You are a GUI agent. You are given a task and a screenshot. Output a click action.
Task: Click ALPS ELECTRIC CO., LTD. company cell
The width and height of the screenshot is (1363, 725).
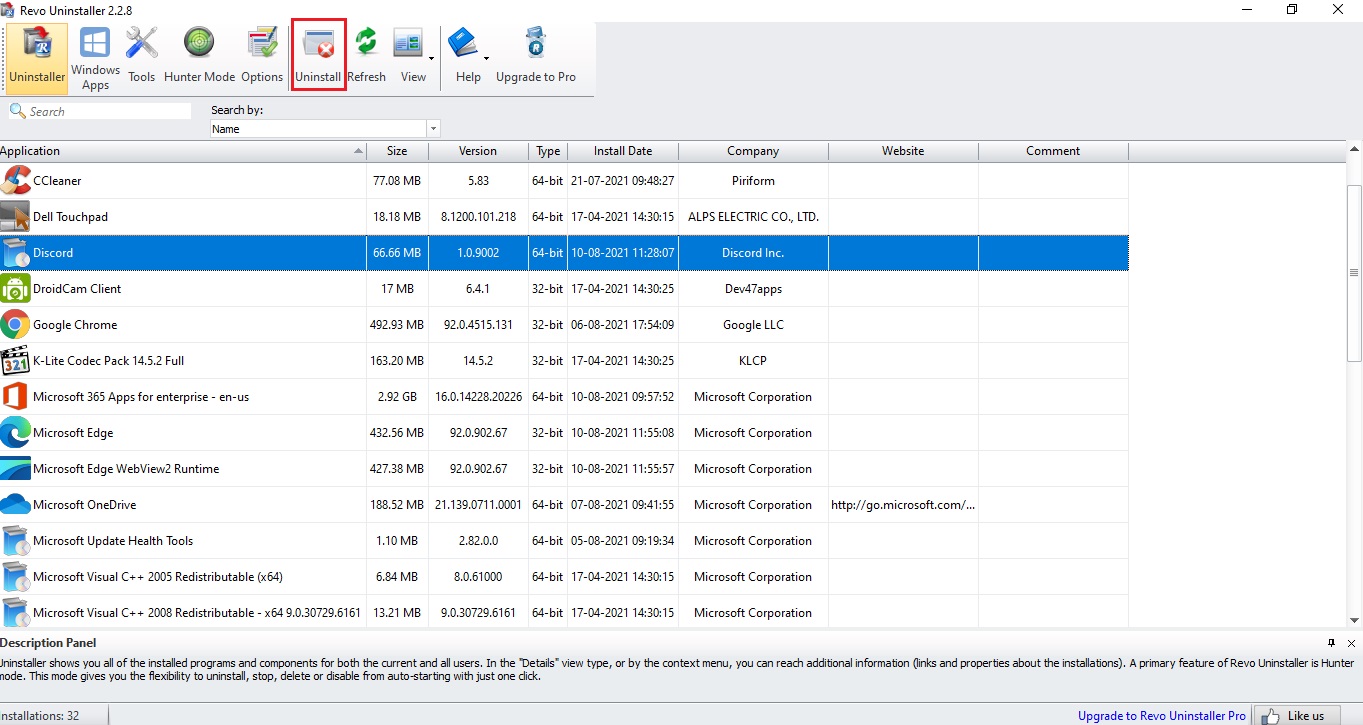753,217
